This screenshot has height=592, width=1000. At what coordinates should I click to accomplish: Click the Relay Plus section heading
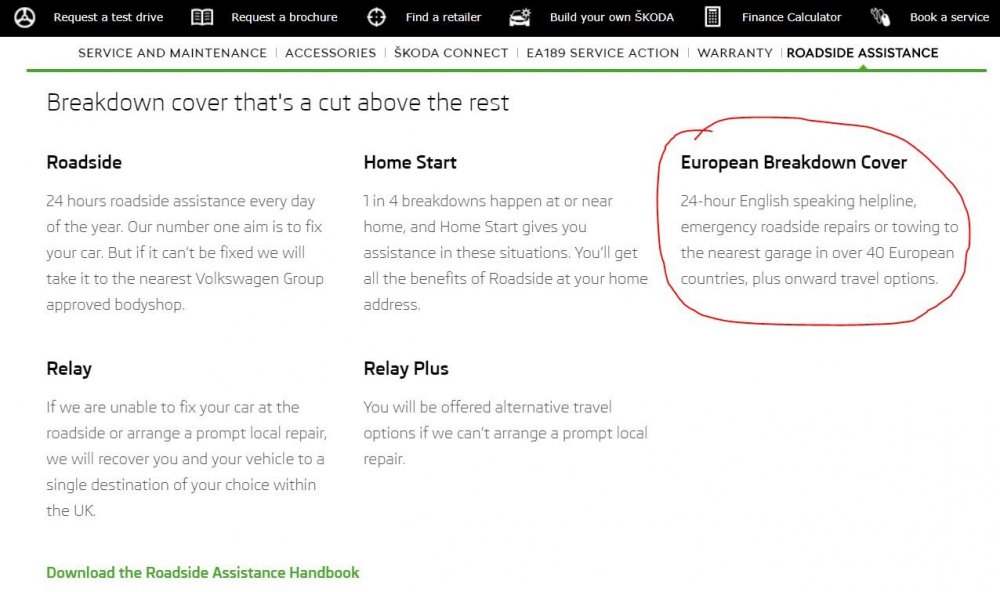tap(406, 369)
